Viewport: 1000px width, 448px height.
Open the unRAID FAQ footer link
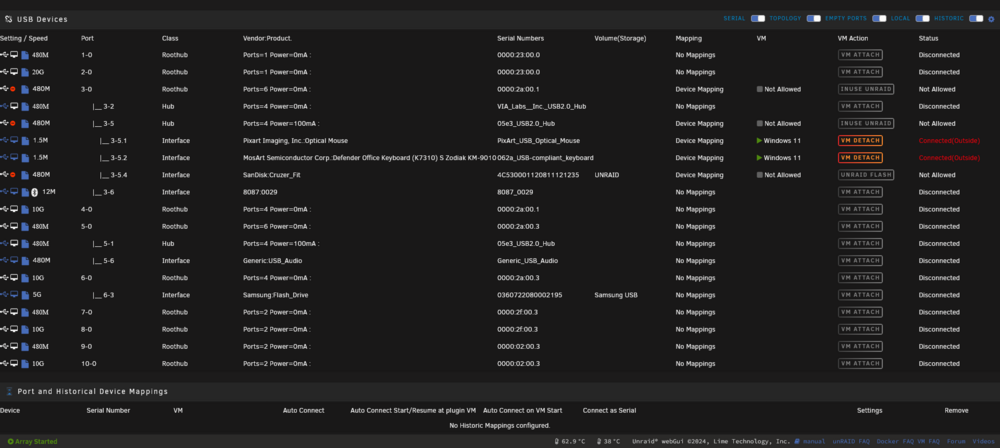pyautogui.click(x=851, y=442)
